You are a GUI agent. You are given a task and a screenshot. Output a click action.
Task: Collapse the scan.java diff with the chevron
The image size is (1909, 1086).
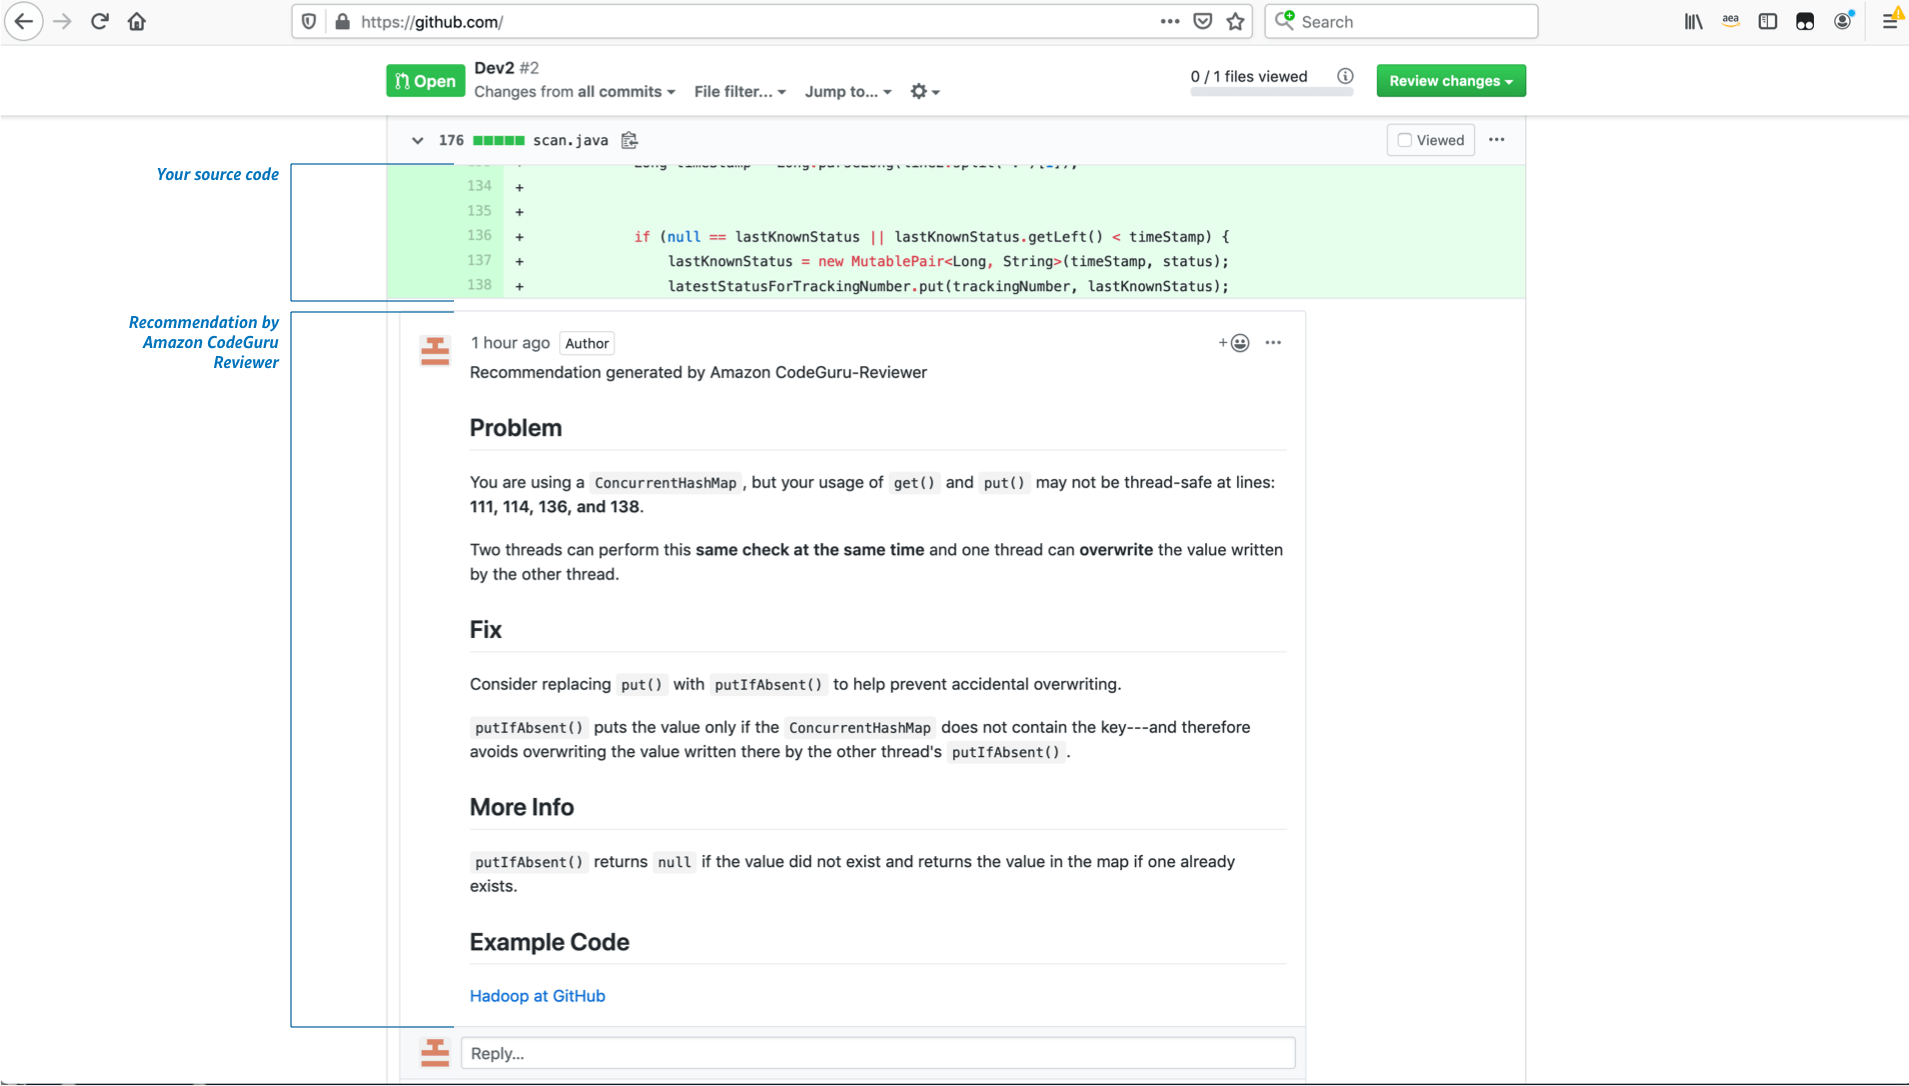[x=417, y=140]
